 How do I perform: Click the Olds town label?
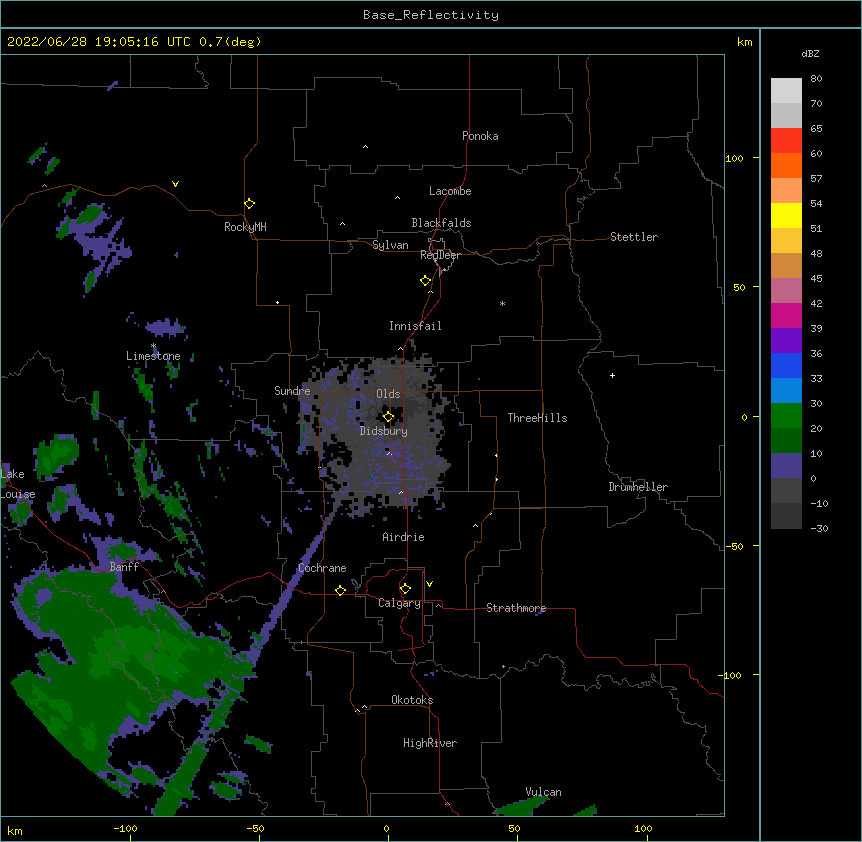click(x=388, y=394)
